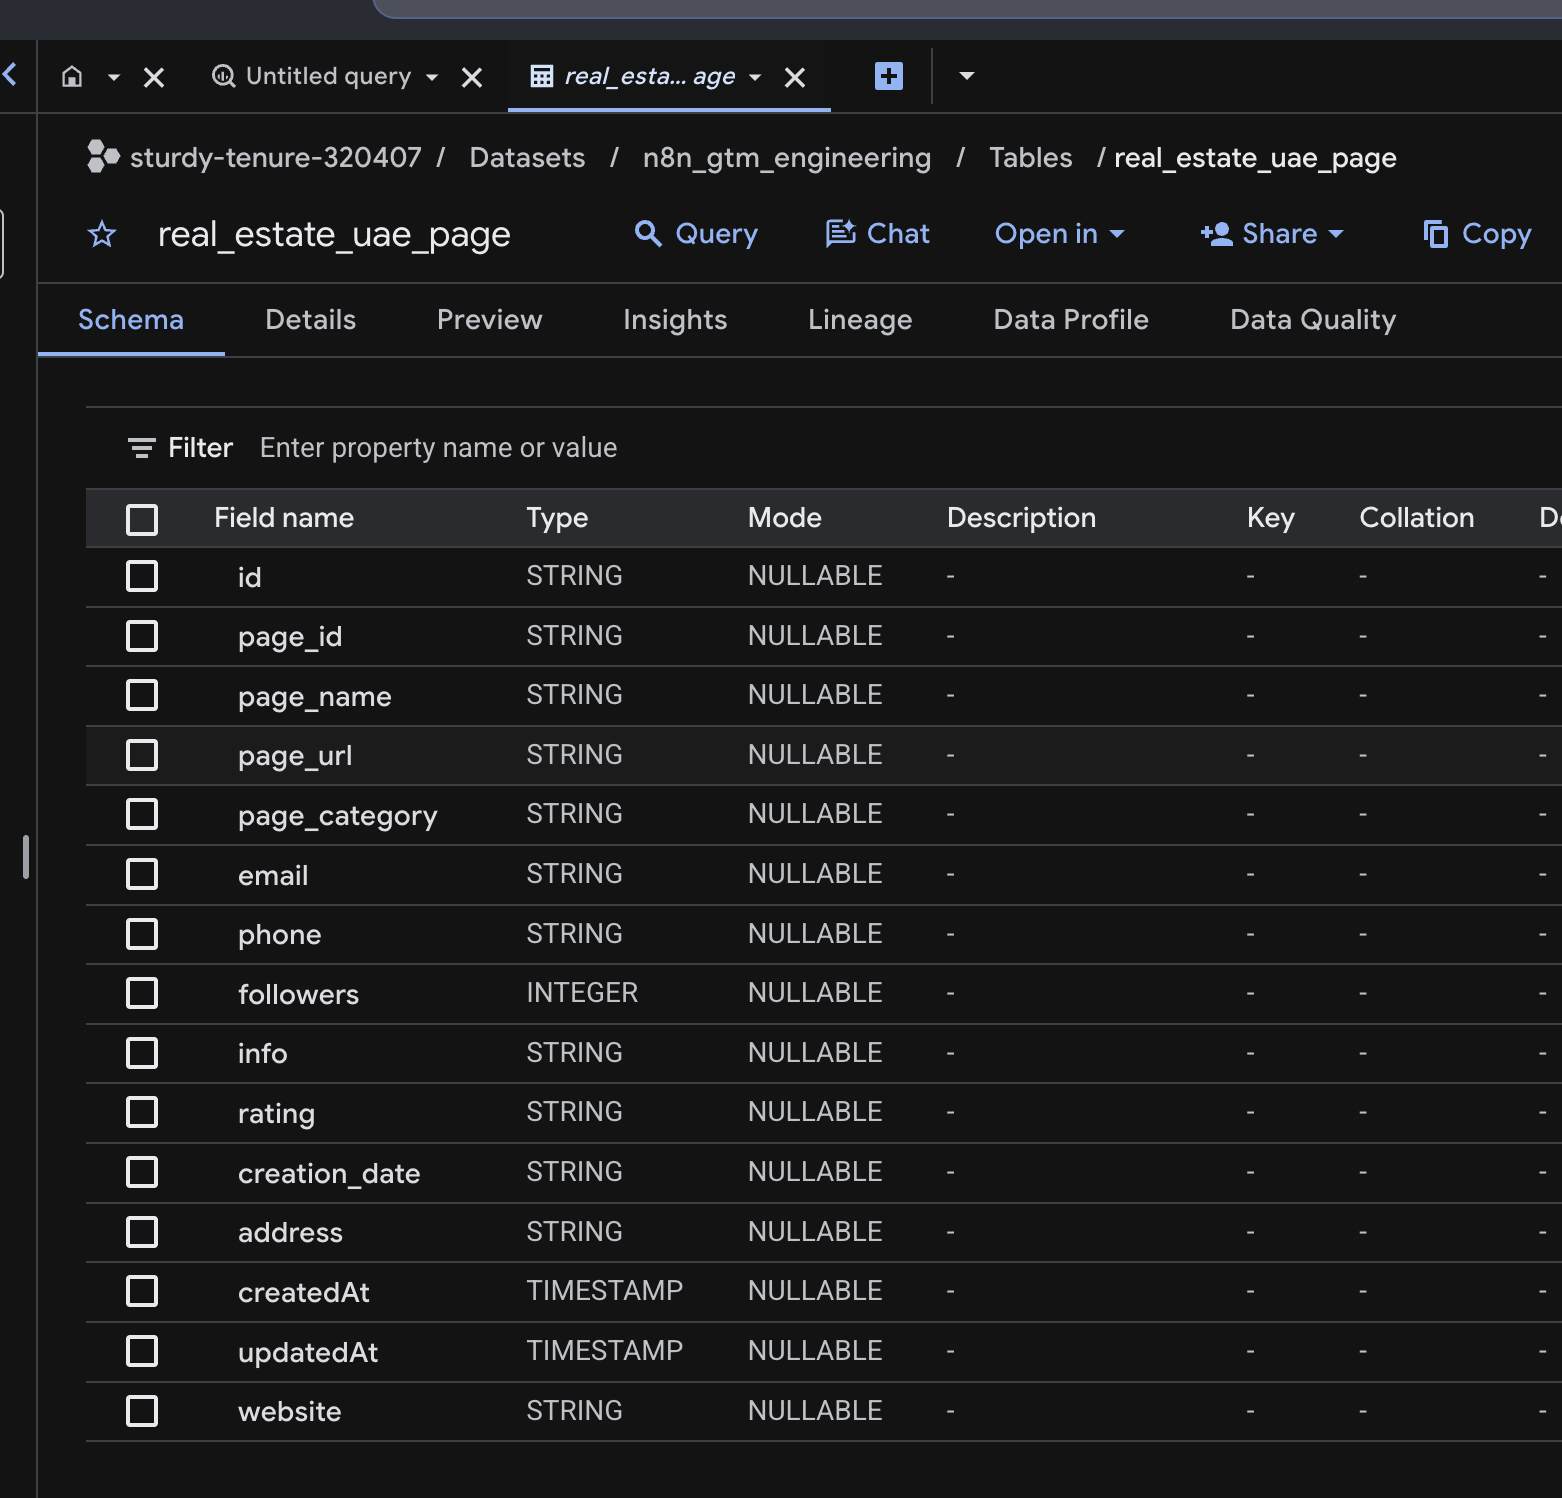Screen dimensions: 1562x1498
Task: Expand the more tab options dropdown arrow
Action: click(x=967, y=75)
